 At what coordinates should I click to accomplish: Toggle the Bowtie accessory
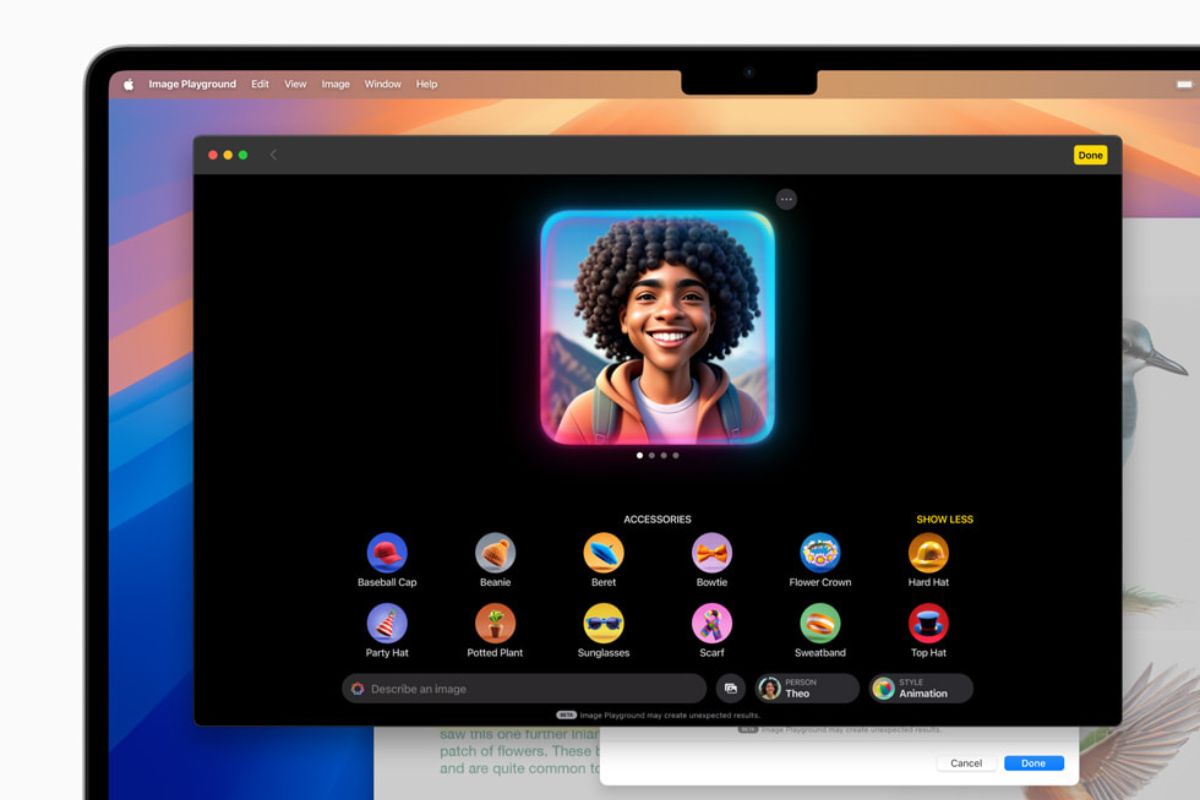(711, 554)
